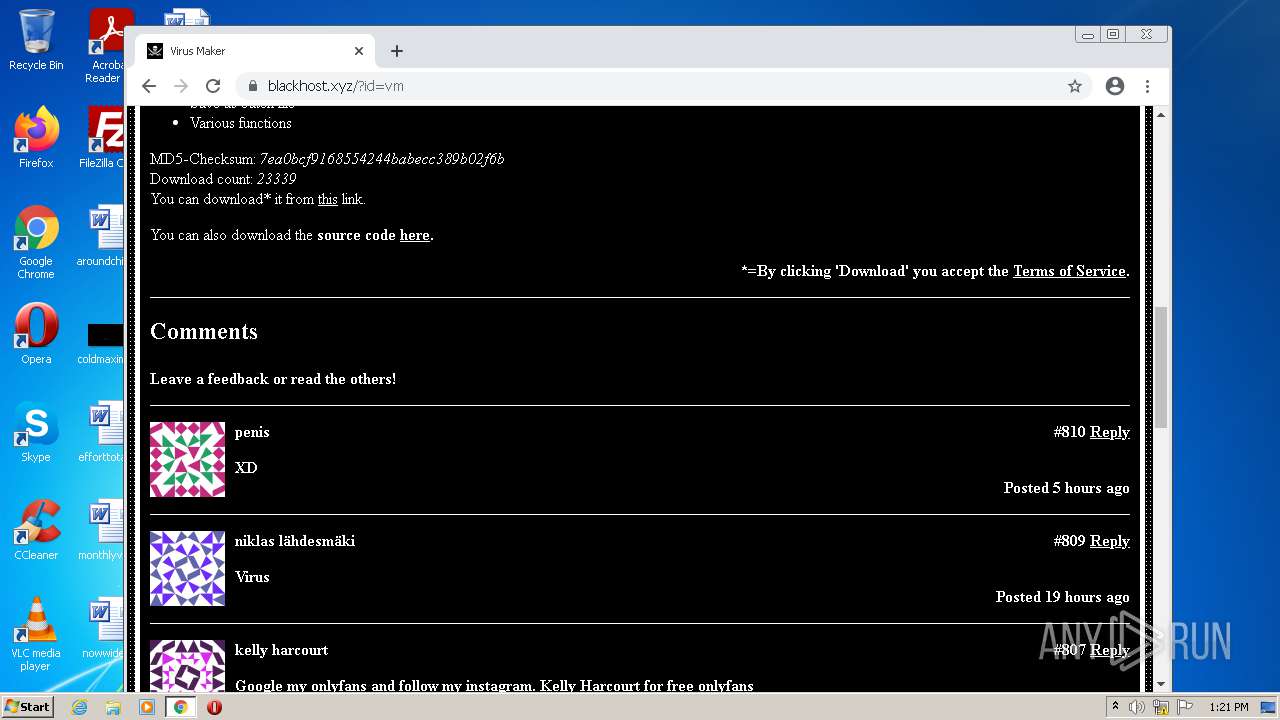This screenshot has width=1280, height=720.
Task: Bookmark this page with the star
Action: pos(1075,86)
